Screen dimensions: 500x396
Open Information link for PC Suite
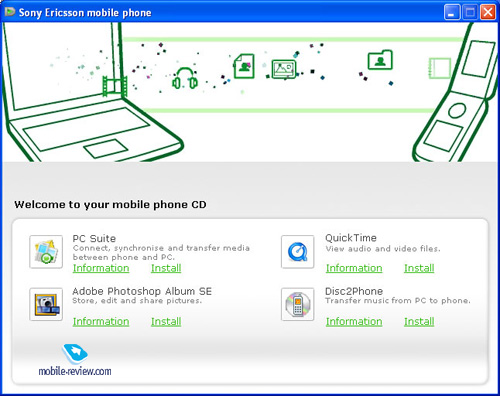(101, 268)
